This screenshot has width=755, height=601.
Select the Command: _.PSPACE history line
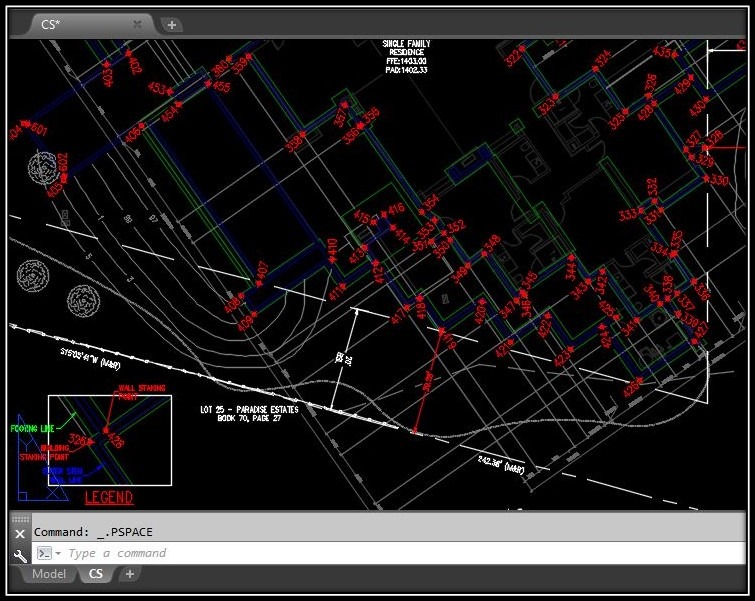93,532
